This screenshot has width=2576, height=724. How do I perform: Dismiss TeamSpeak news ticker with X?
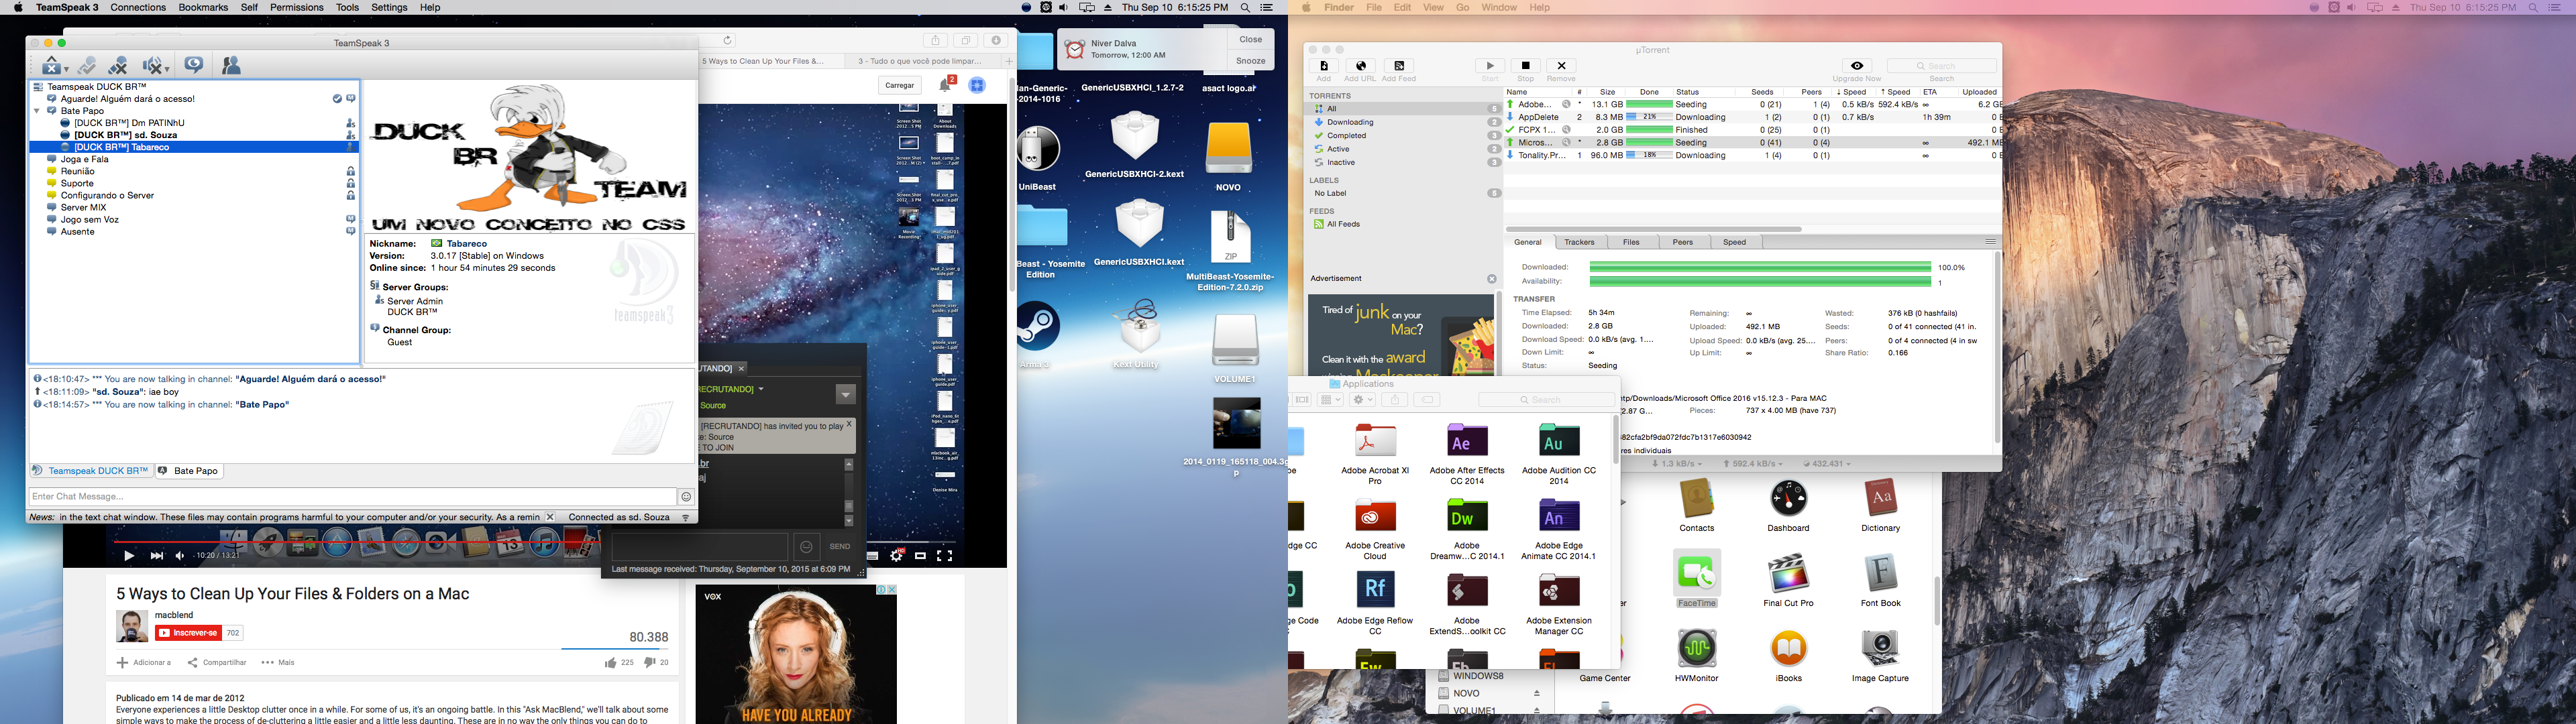[x=550, y=517]
